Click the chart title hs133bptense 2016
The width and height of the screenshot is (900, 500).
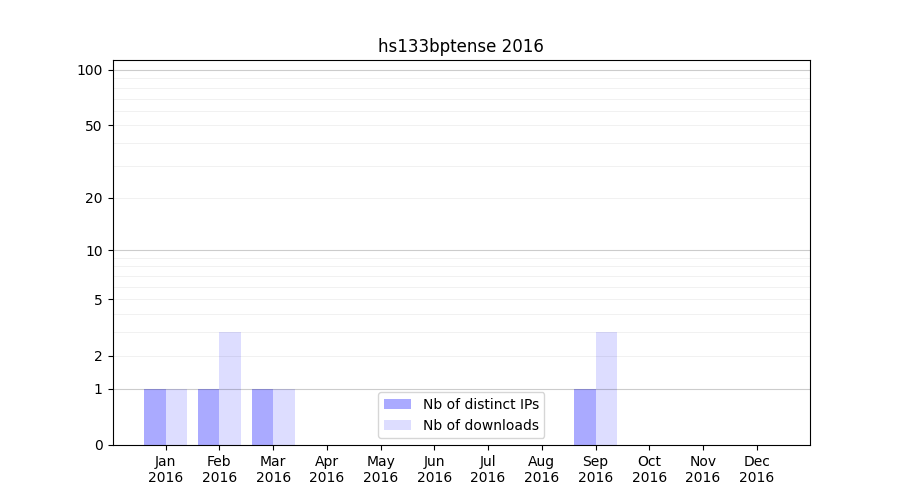pyautogui.click(x=460, y=46)
